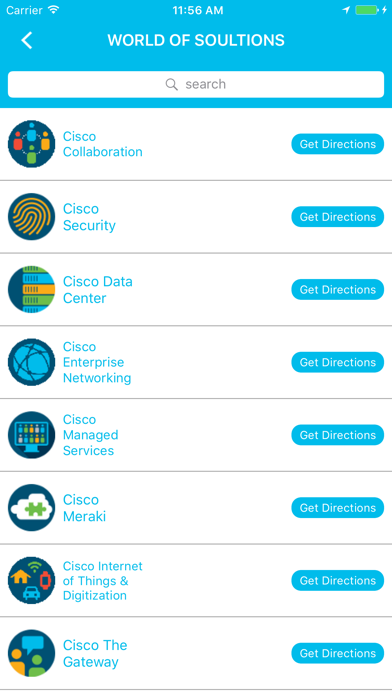
Task: Get directions to Cisco Enterprise Networking
Action: [x=338, y=362]
